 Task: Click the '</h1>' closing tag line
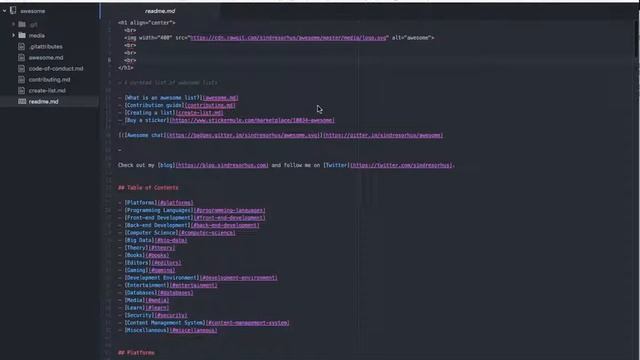[126, 68]
